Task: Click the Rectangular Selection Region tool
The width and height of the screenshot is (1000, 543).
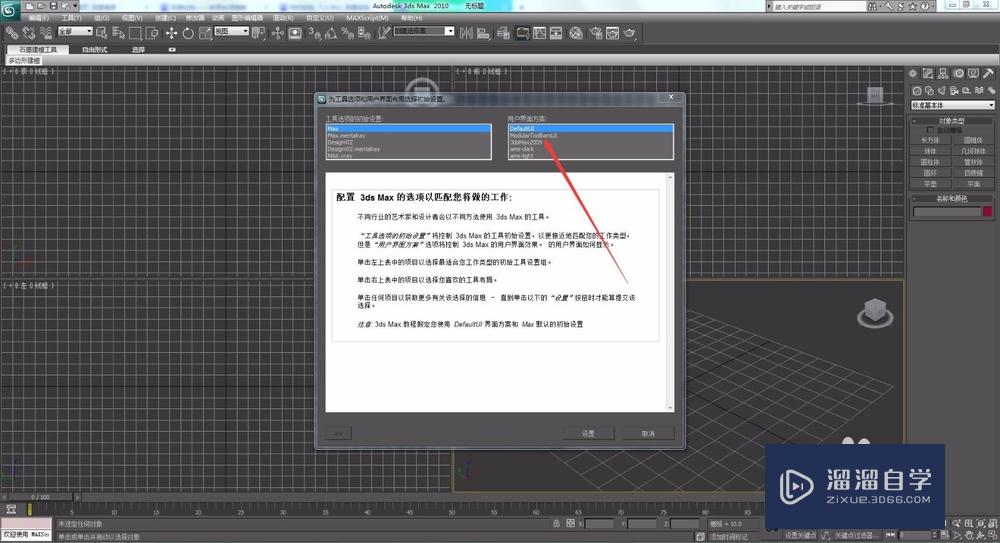Action: pyautogui.click(x=135, y=33)
